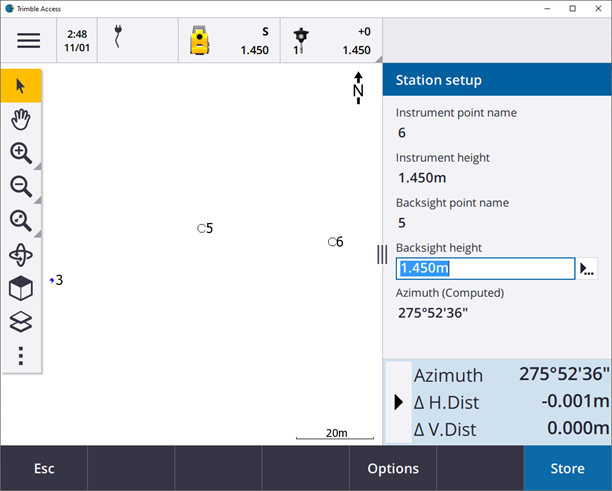This screenshot has height=491, width=612.
Task: Click the Zoom out magnifier
Action: (x=21, y=186)
